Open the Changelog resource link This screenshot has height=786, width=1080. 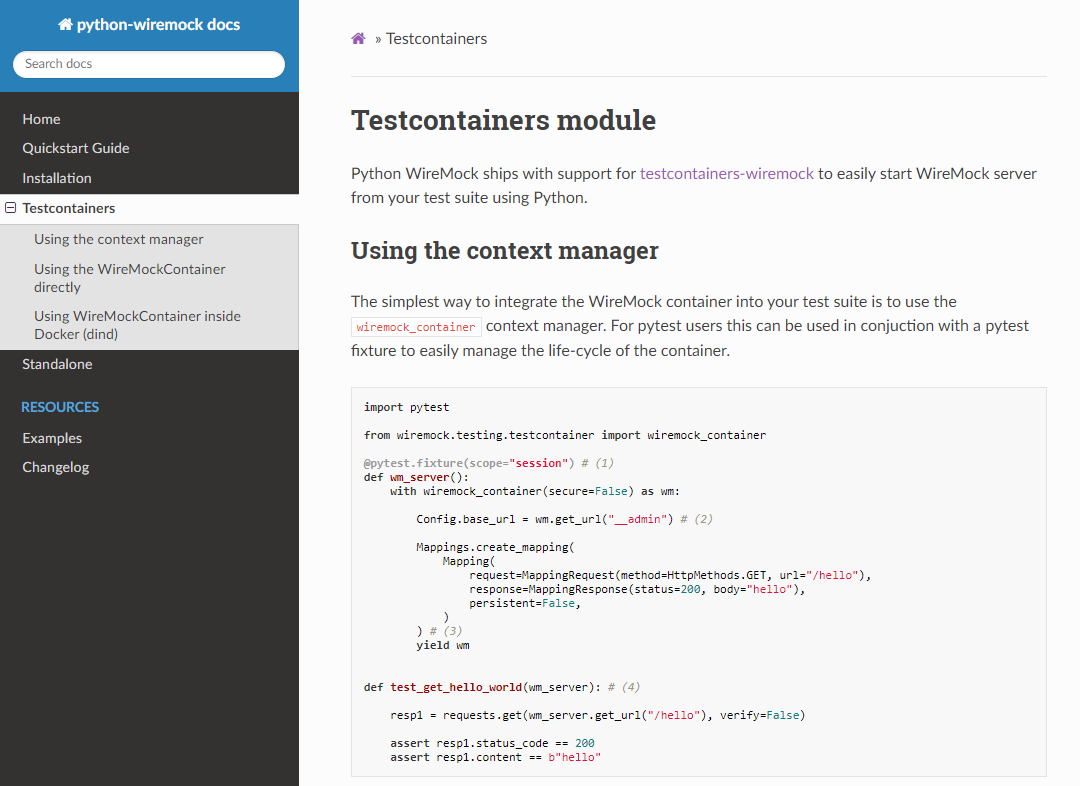click(x=56, y=467)
